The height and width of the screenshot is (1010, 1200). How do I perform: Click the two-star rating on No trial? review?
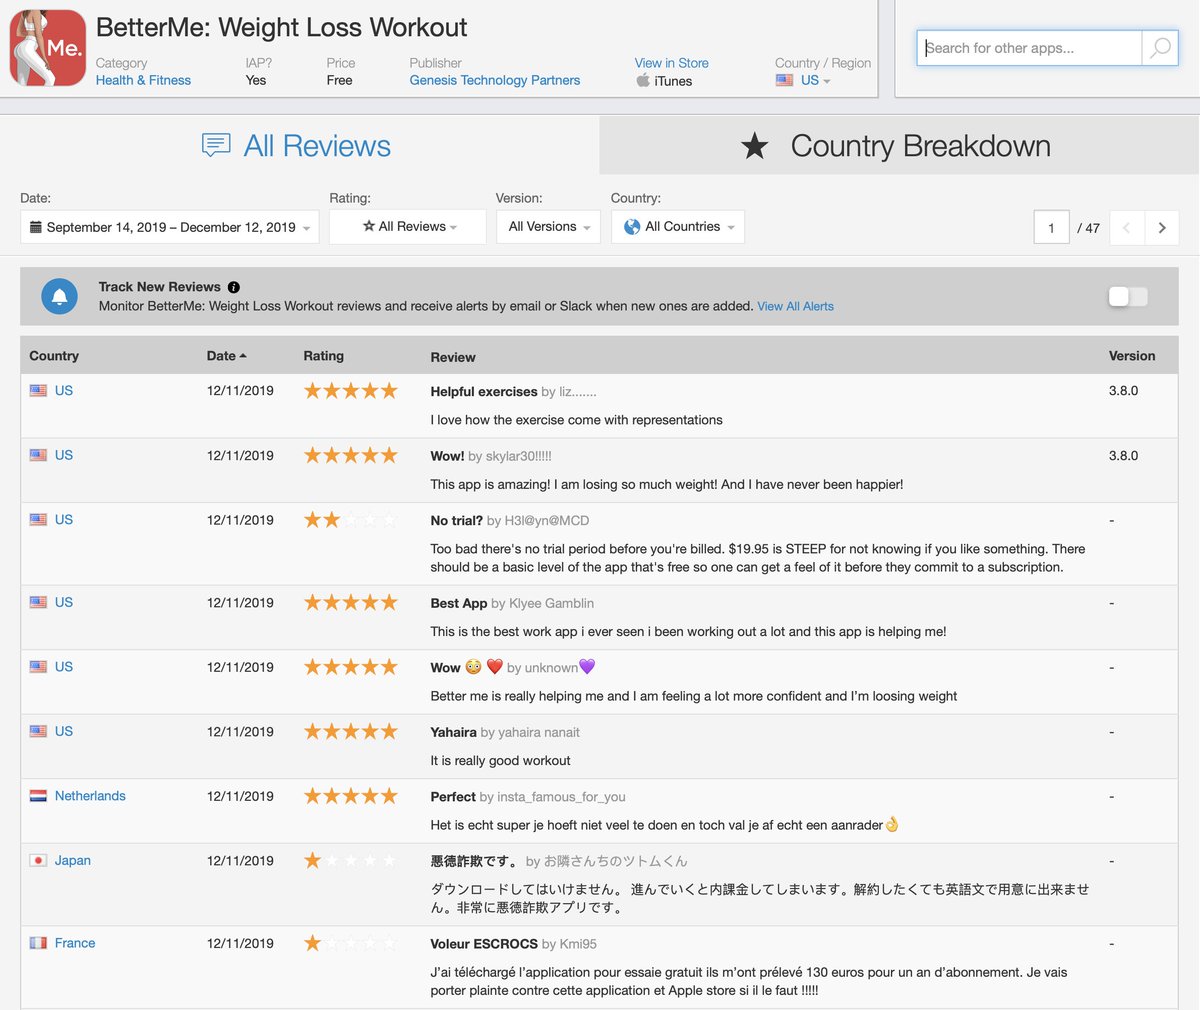point(350,520)
